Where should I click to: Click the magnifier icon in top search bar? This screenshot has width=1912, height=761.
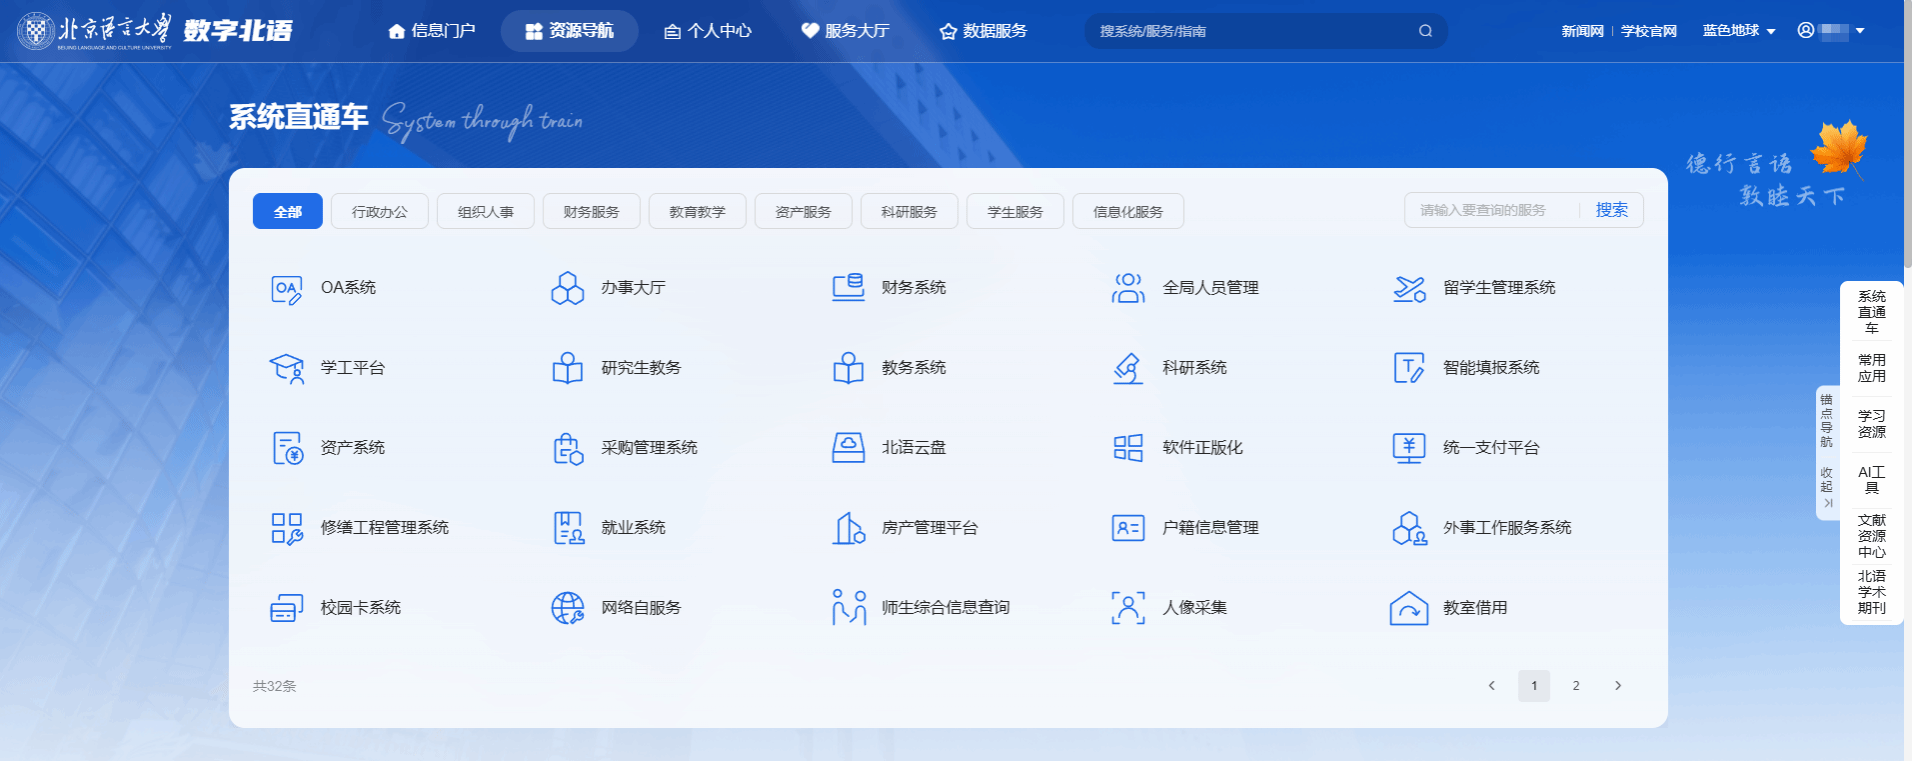pyautogui.click(x=1425, y=31)
